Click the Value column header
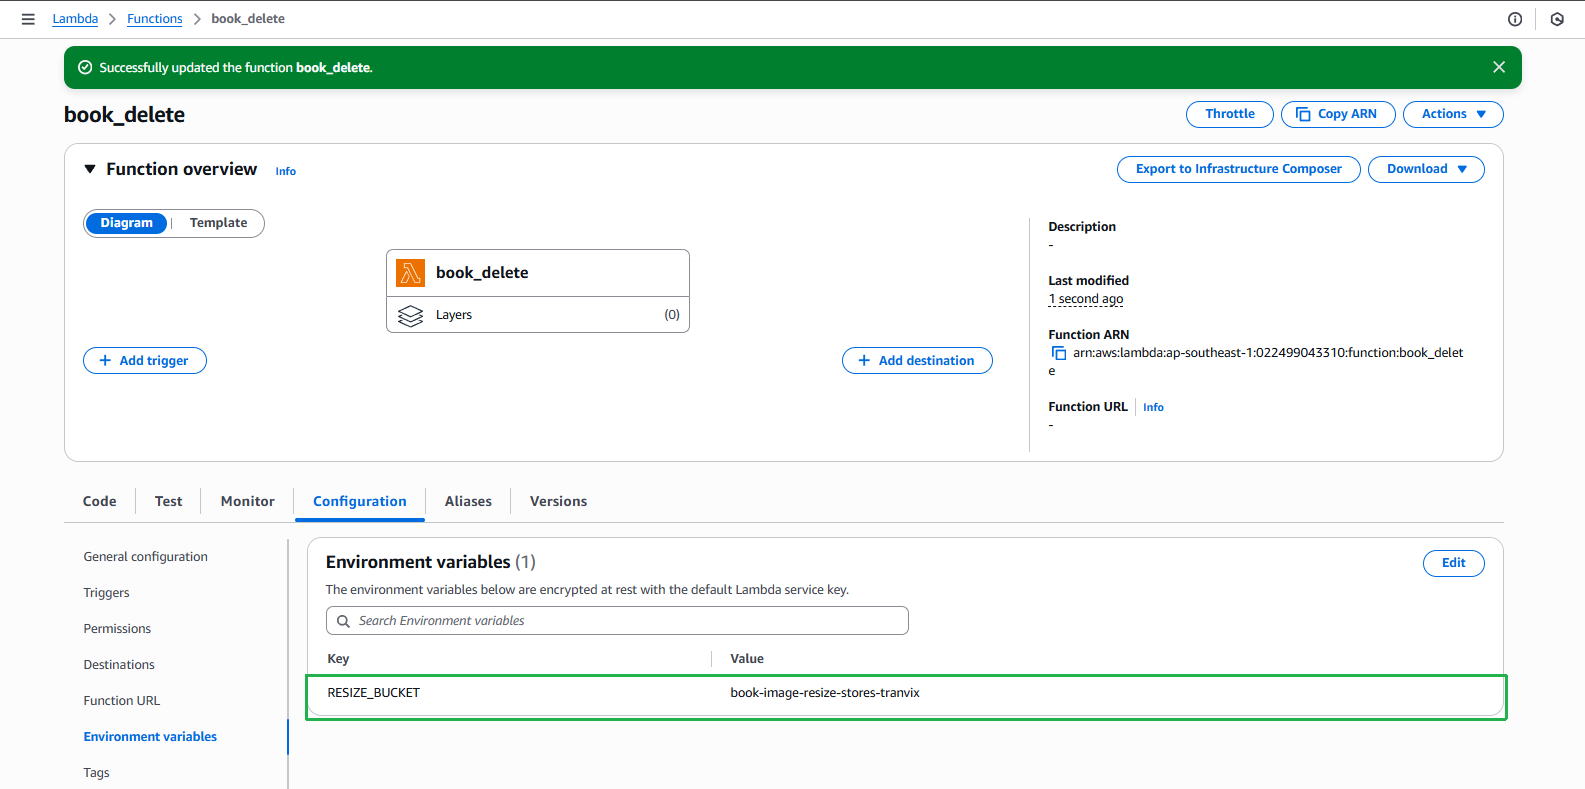This screenshot has height=789, width=1585. tap(747, 659)
